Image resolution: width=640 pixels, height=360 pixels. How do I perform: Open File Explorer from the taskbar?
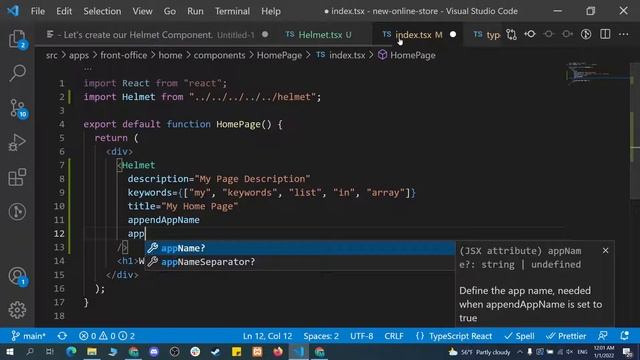point(92,352)
